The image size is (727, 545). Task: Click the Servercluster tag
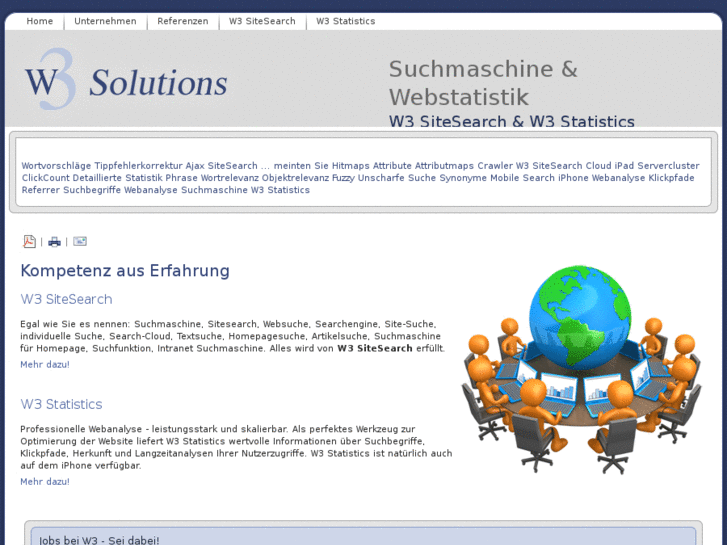[668, 166]
